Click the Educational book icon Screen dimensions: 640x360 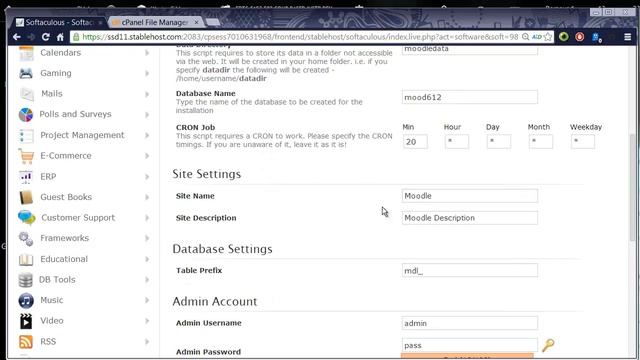click(x=26, y=259)
